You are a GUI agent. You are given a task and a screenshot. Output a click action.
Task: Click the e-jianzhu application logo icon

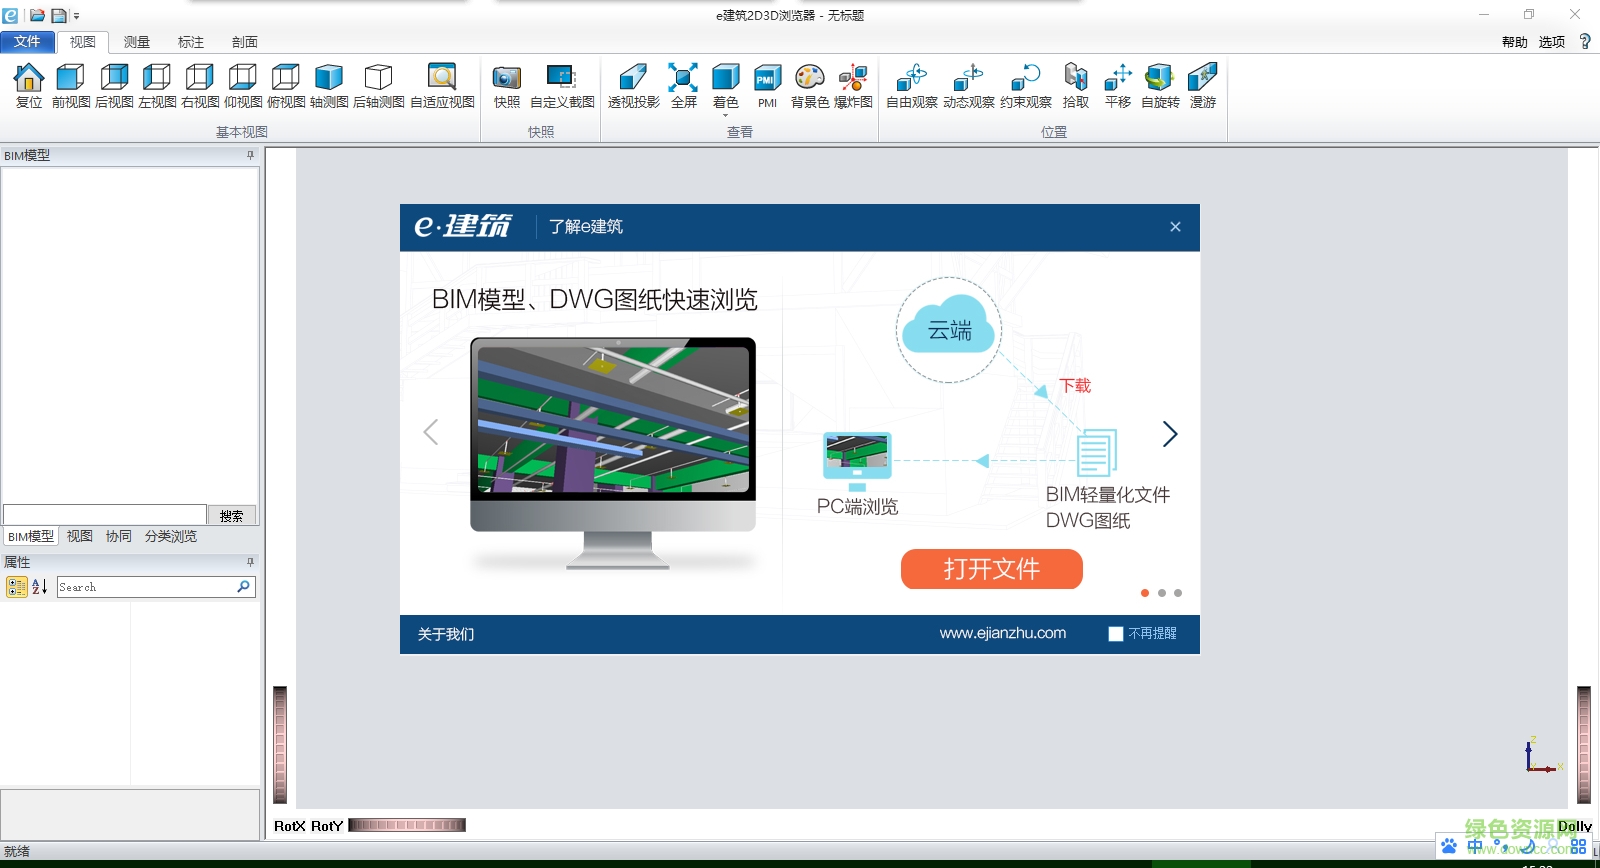(x=10, y=15)
